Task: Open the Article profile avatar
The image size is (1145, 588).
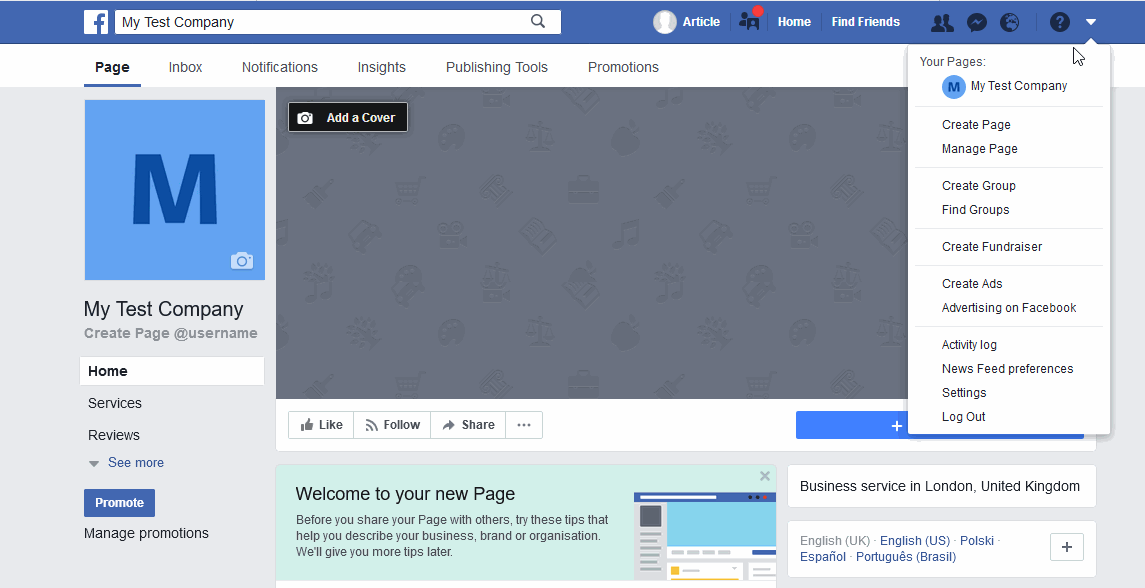Action: (x=665, y=22)
